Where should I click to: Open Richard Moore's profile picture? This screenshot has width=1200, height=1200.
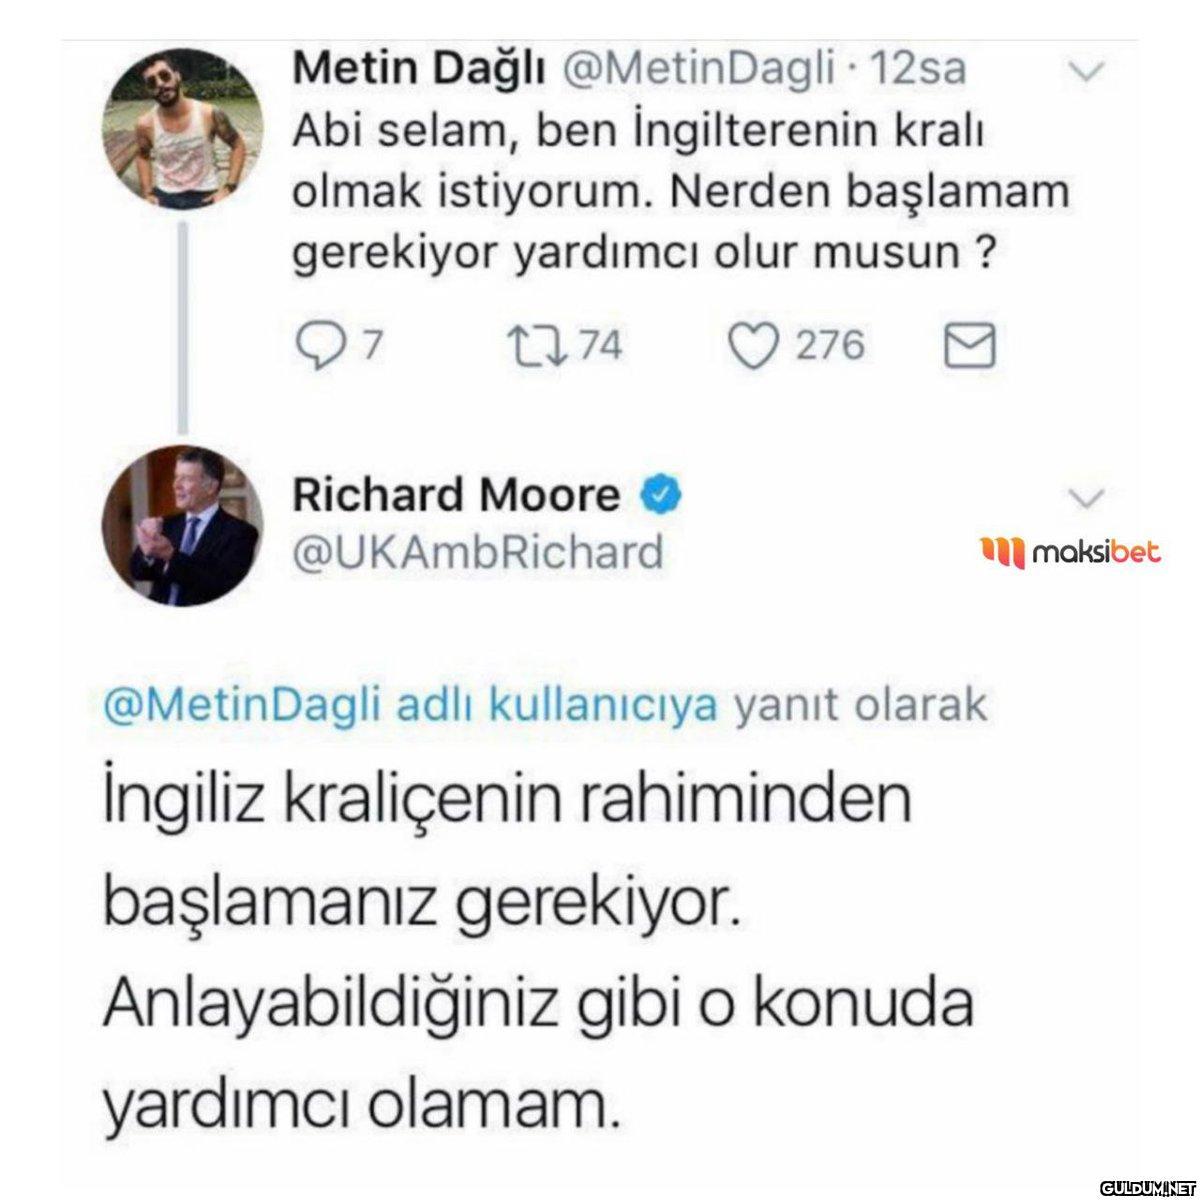coord(183,526)
